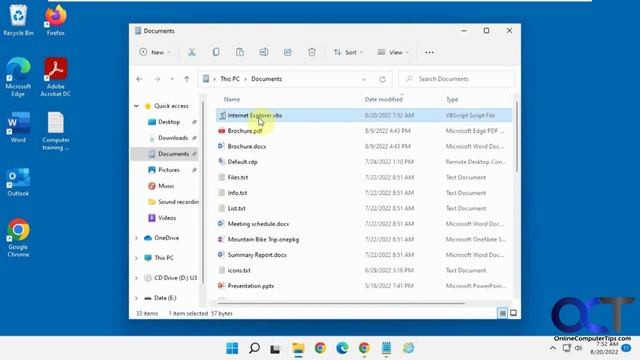The image size is (640, 360).
Task: Open the Sort dropdown
Action: click(348, 52)
